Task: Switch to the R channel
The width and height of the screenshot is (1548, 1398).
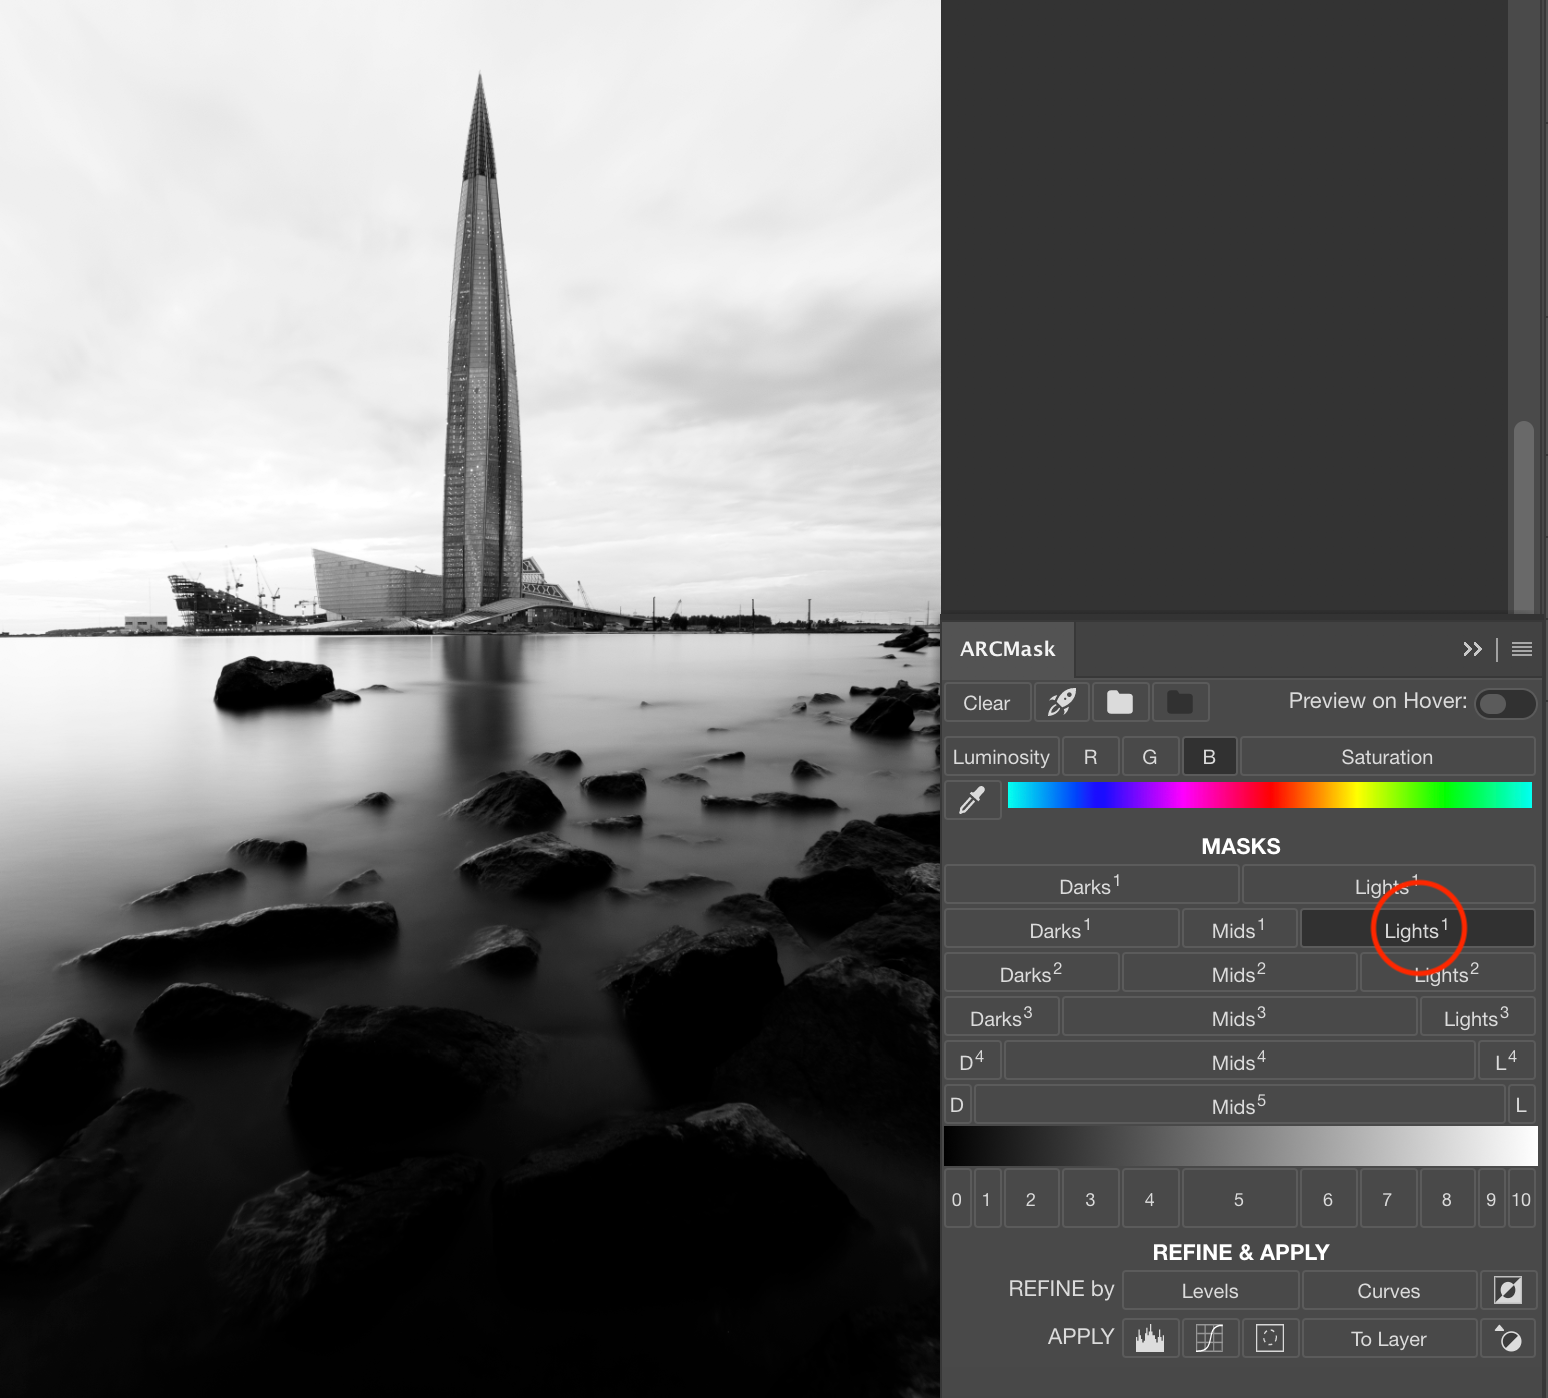Action: (1090, 757)
